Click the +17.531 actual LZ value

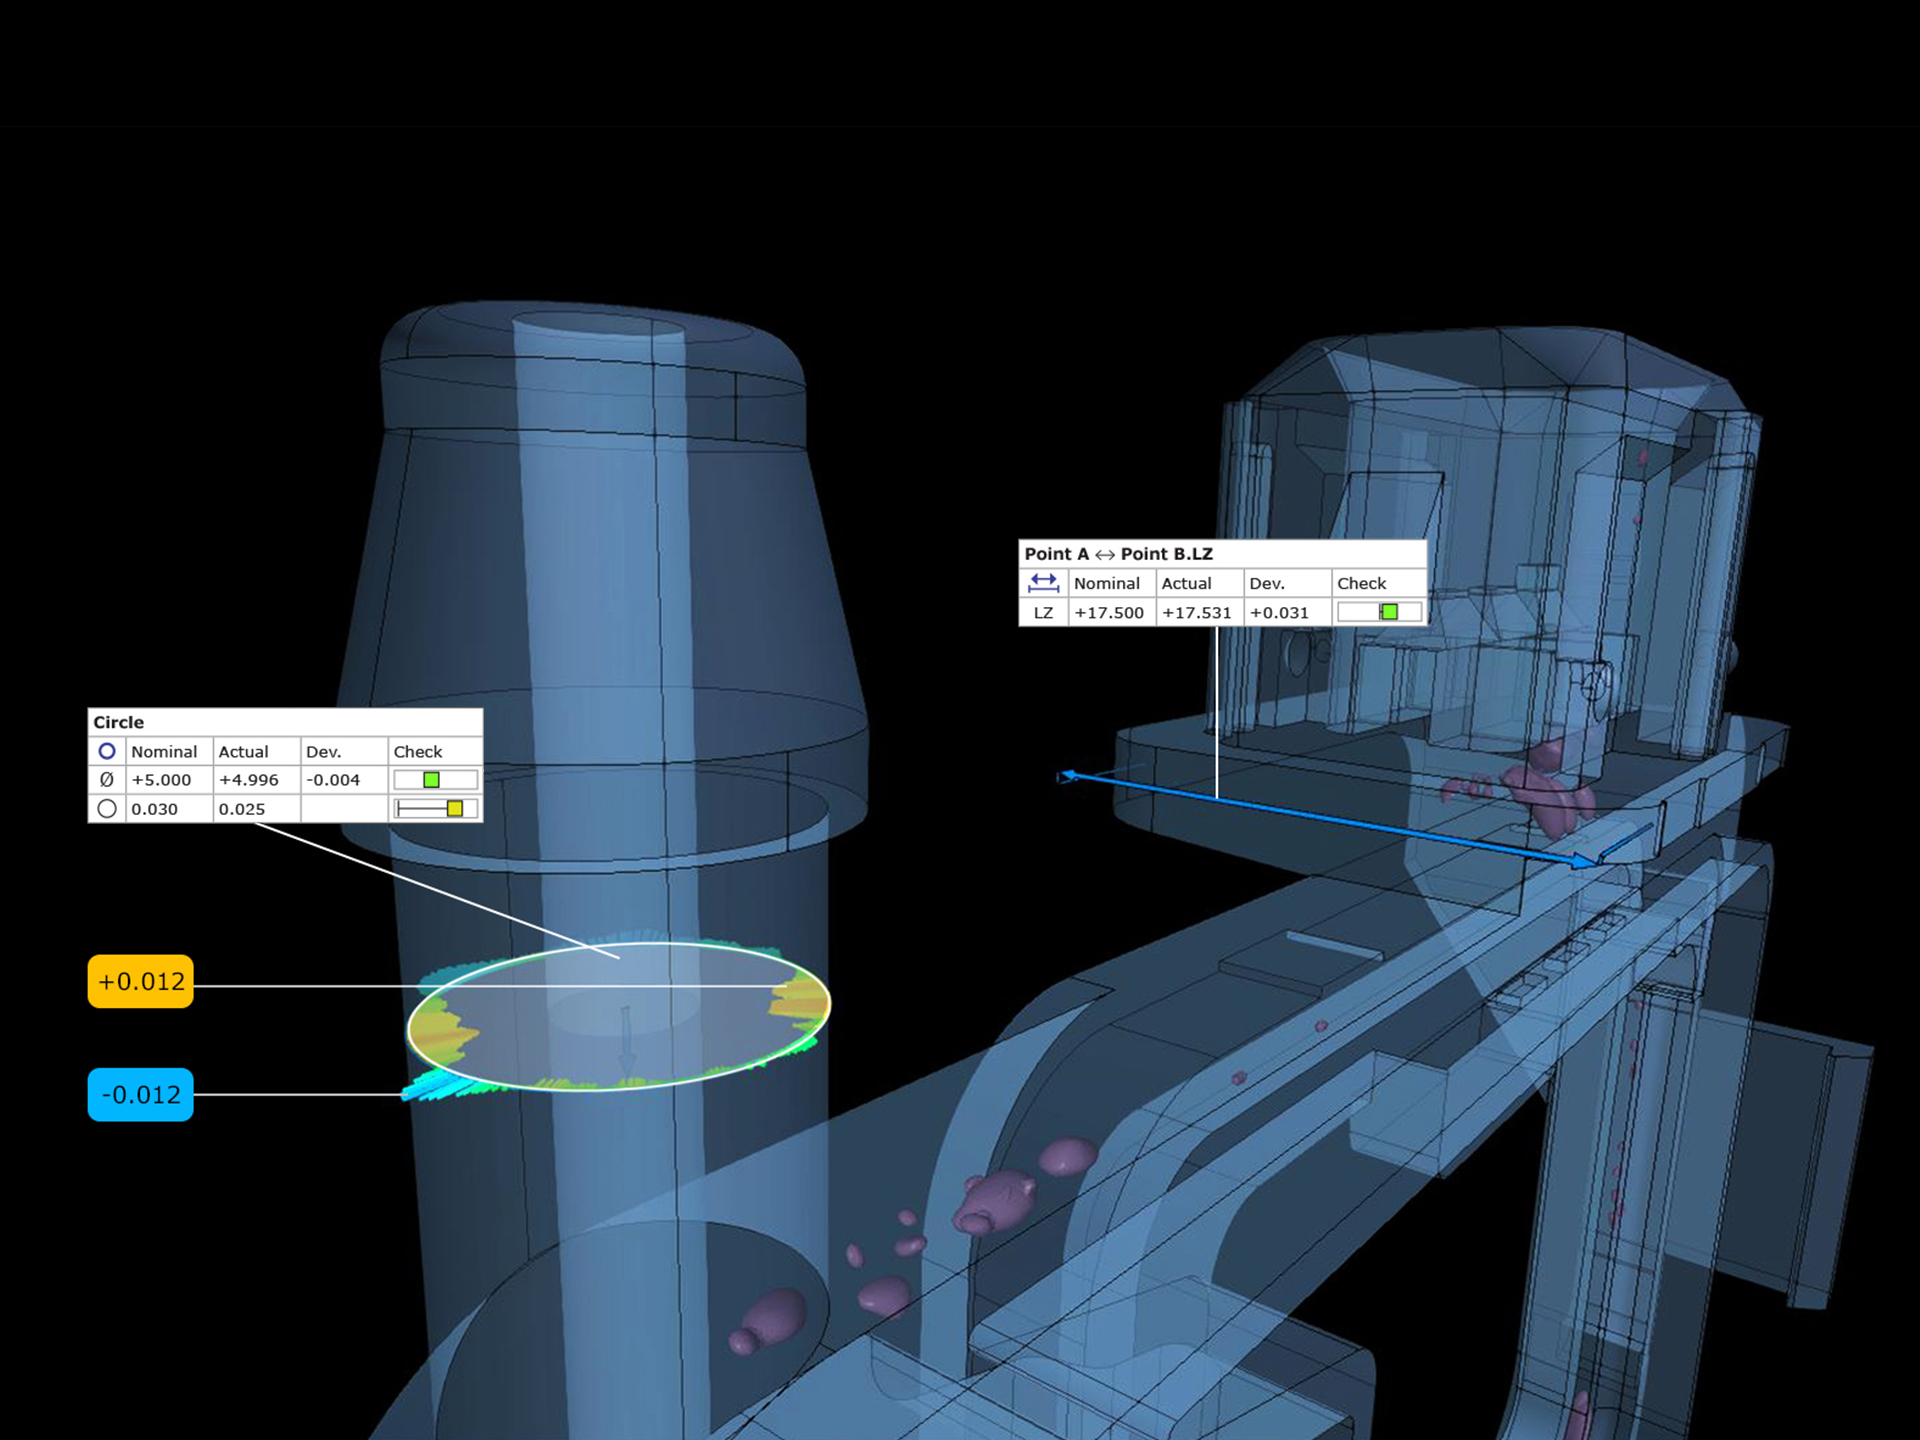[1196, 612]
